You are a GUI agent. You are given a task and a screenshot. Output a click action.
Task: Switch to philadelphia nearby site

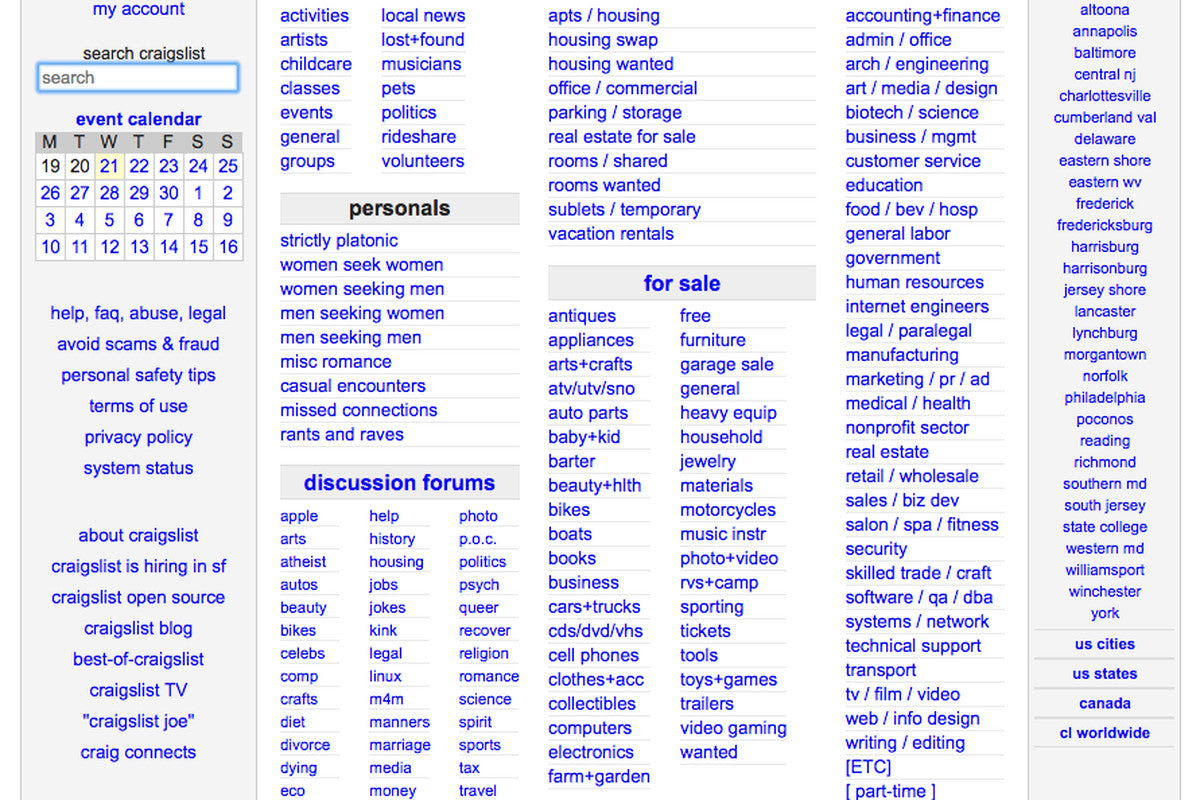(1105, 398)
